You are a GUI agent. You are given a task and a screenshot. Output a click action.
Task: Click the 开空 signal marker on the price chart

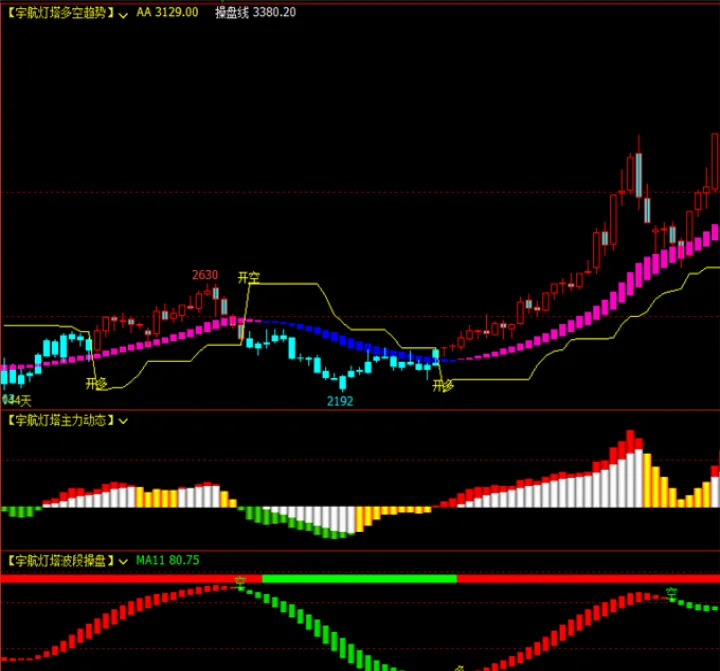click(x=249, y=278)
